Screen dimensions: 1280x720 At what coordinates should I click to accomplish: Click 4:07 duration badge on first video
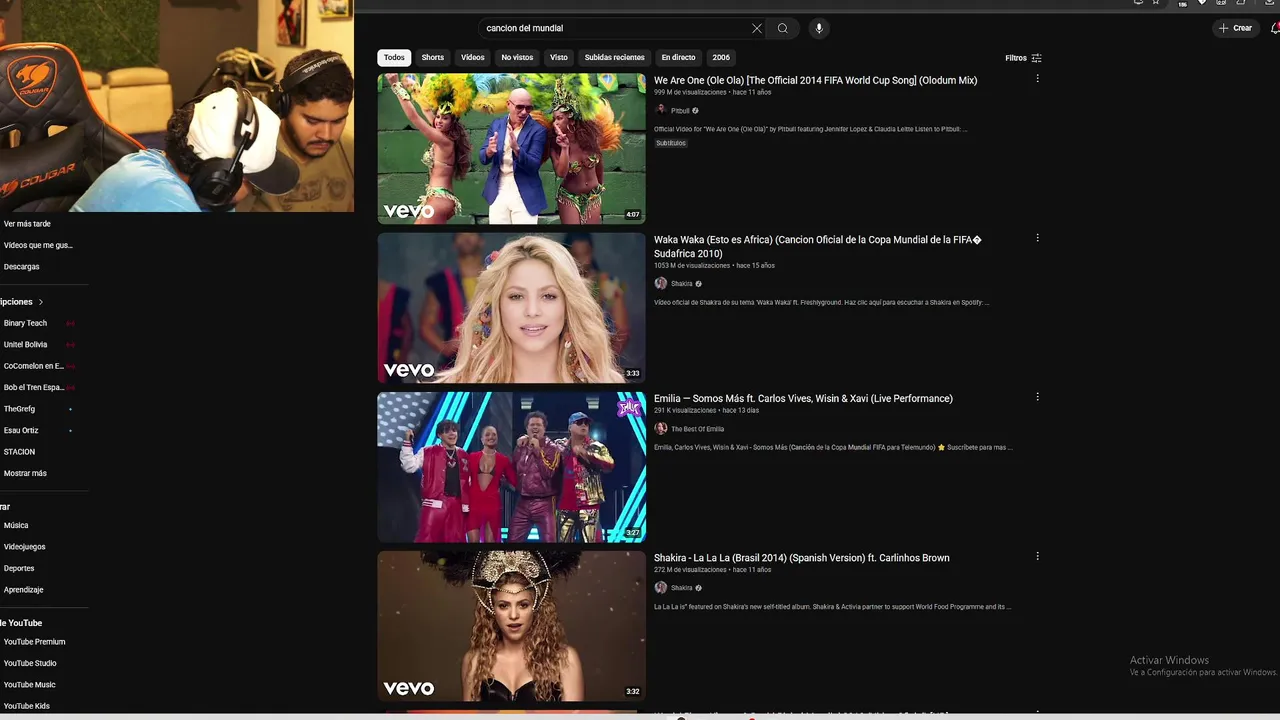632,214
